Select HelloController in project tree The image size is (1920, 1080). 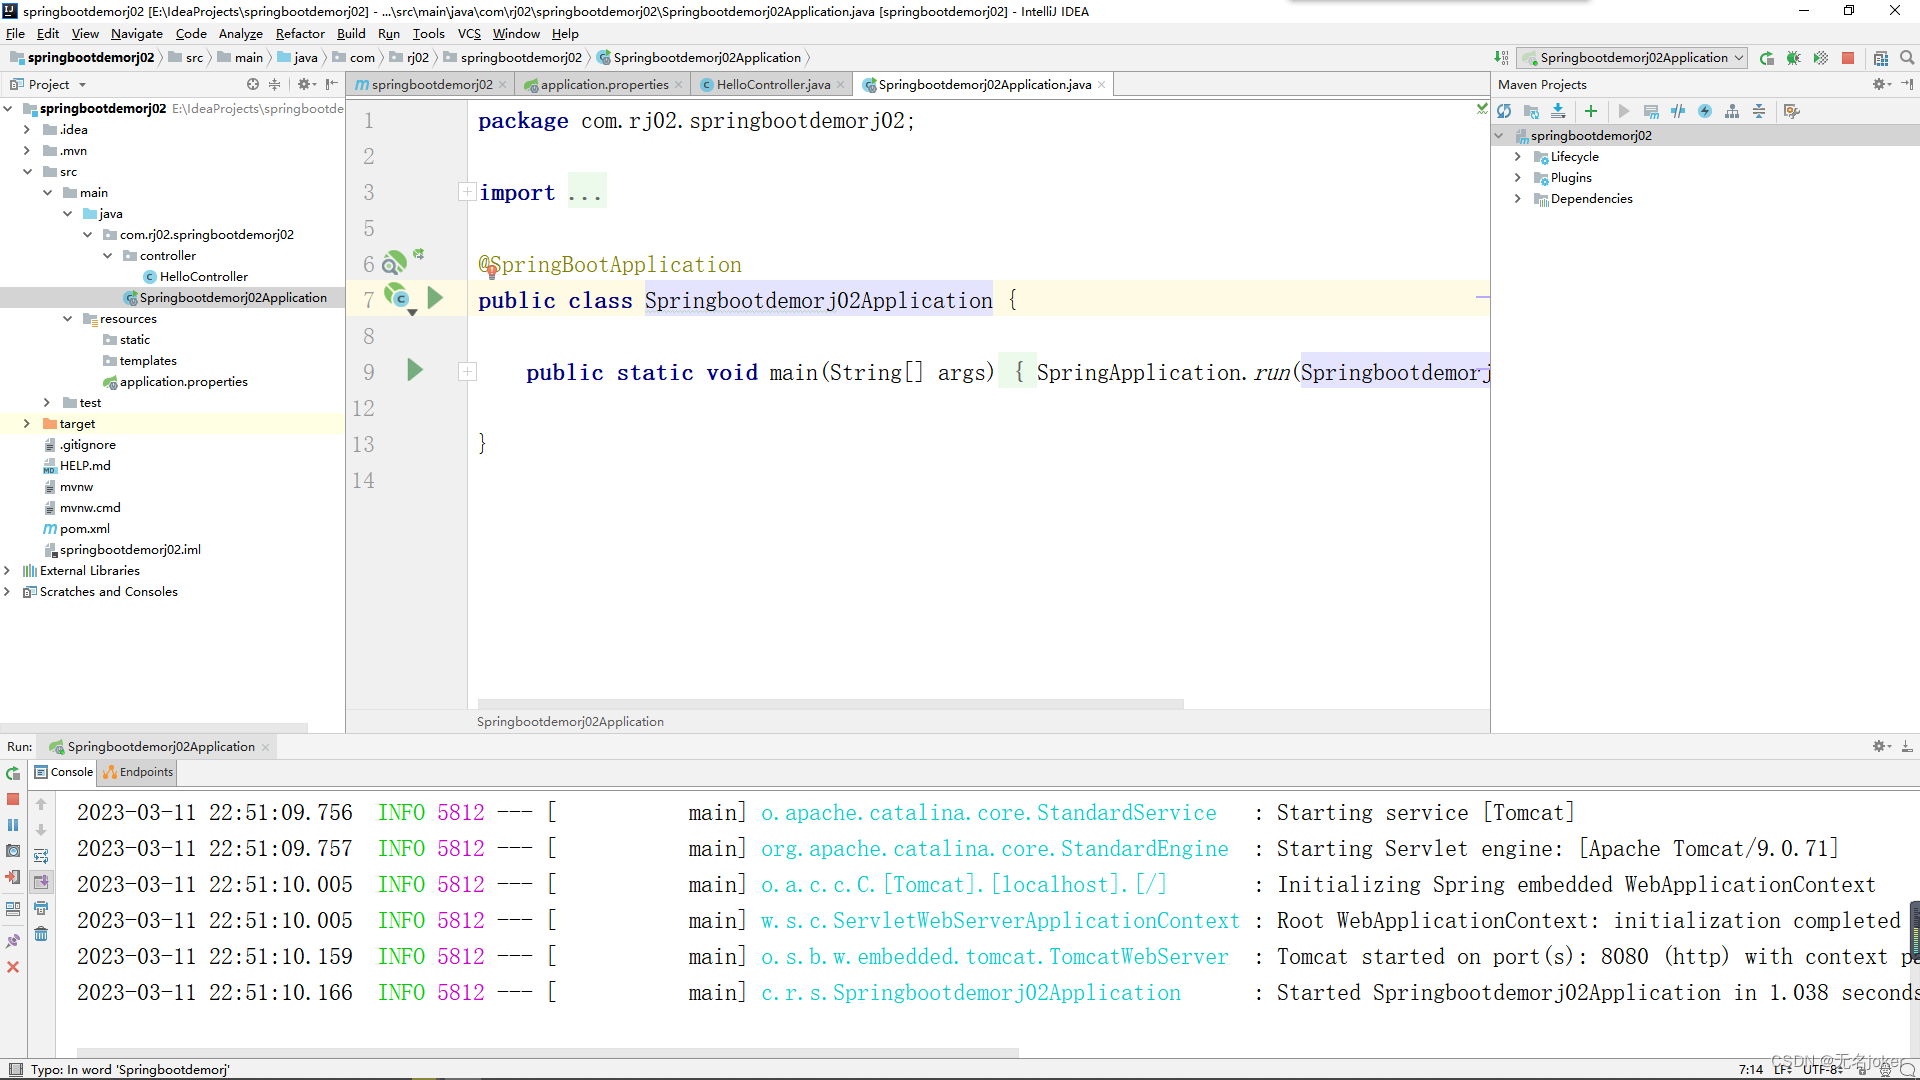(x=203, y=277)
